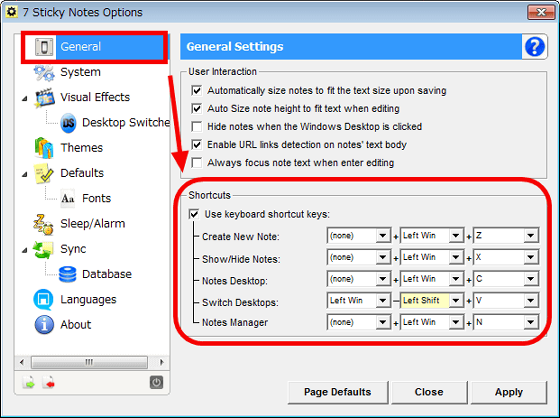Click the sidebar horizontal scrollbar thumb
This screenshot has width=560, height=418.
coord(89,362)
